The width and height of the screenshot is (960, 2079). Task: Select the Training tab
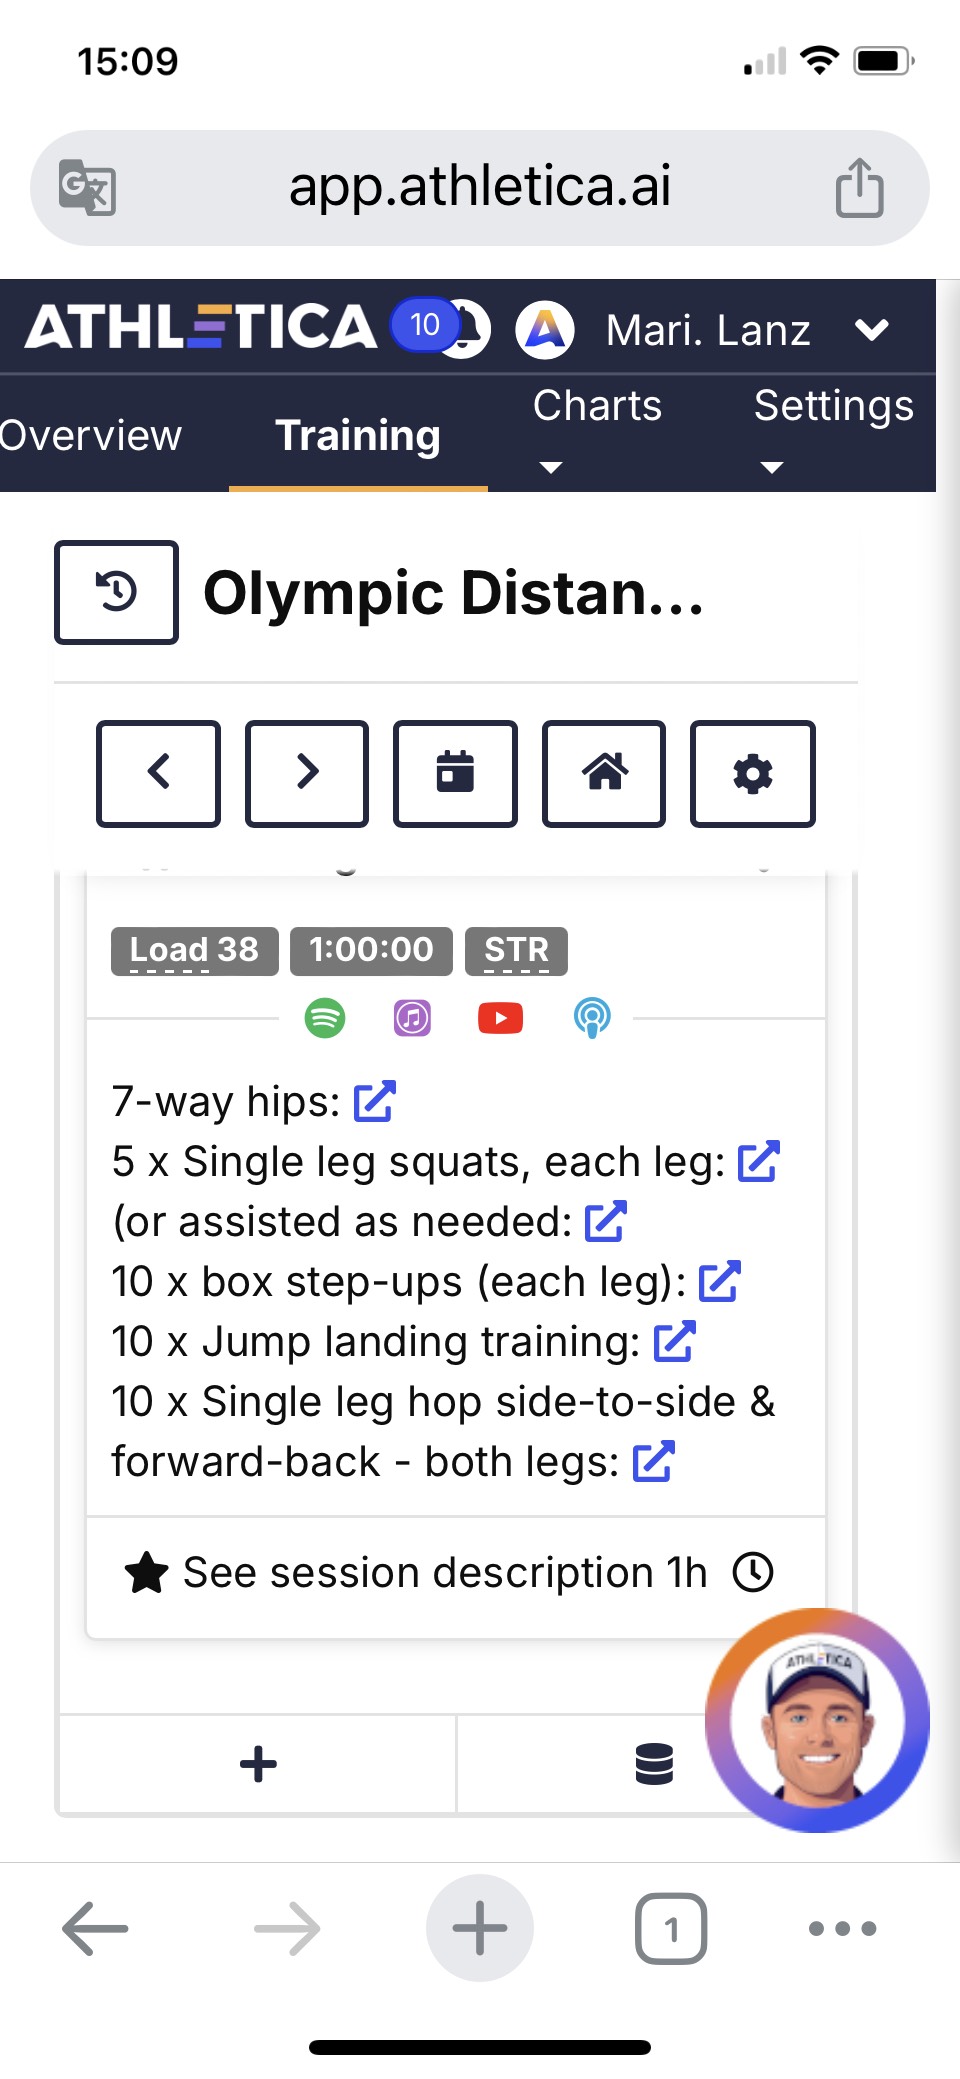(358, 435)
